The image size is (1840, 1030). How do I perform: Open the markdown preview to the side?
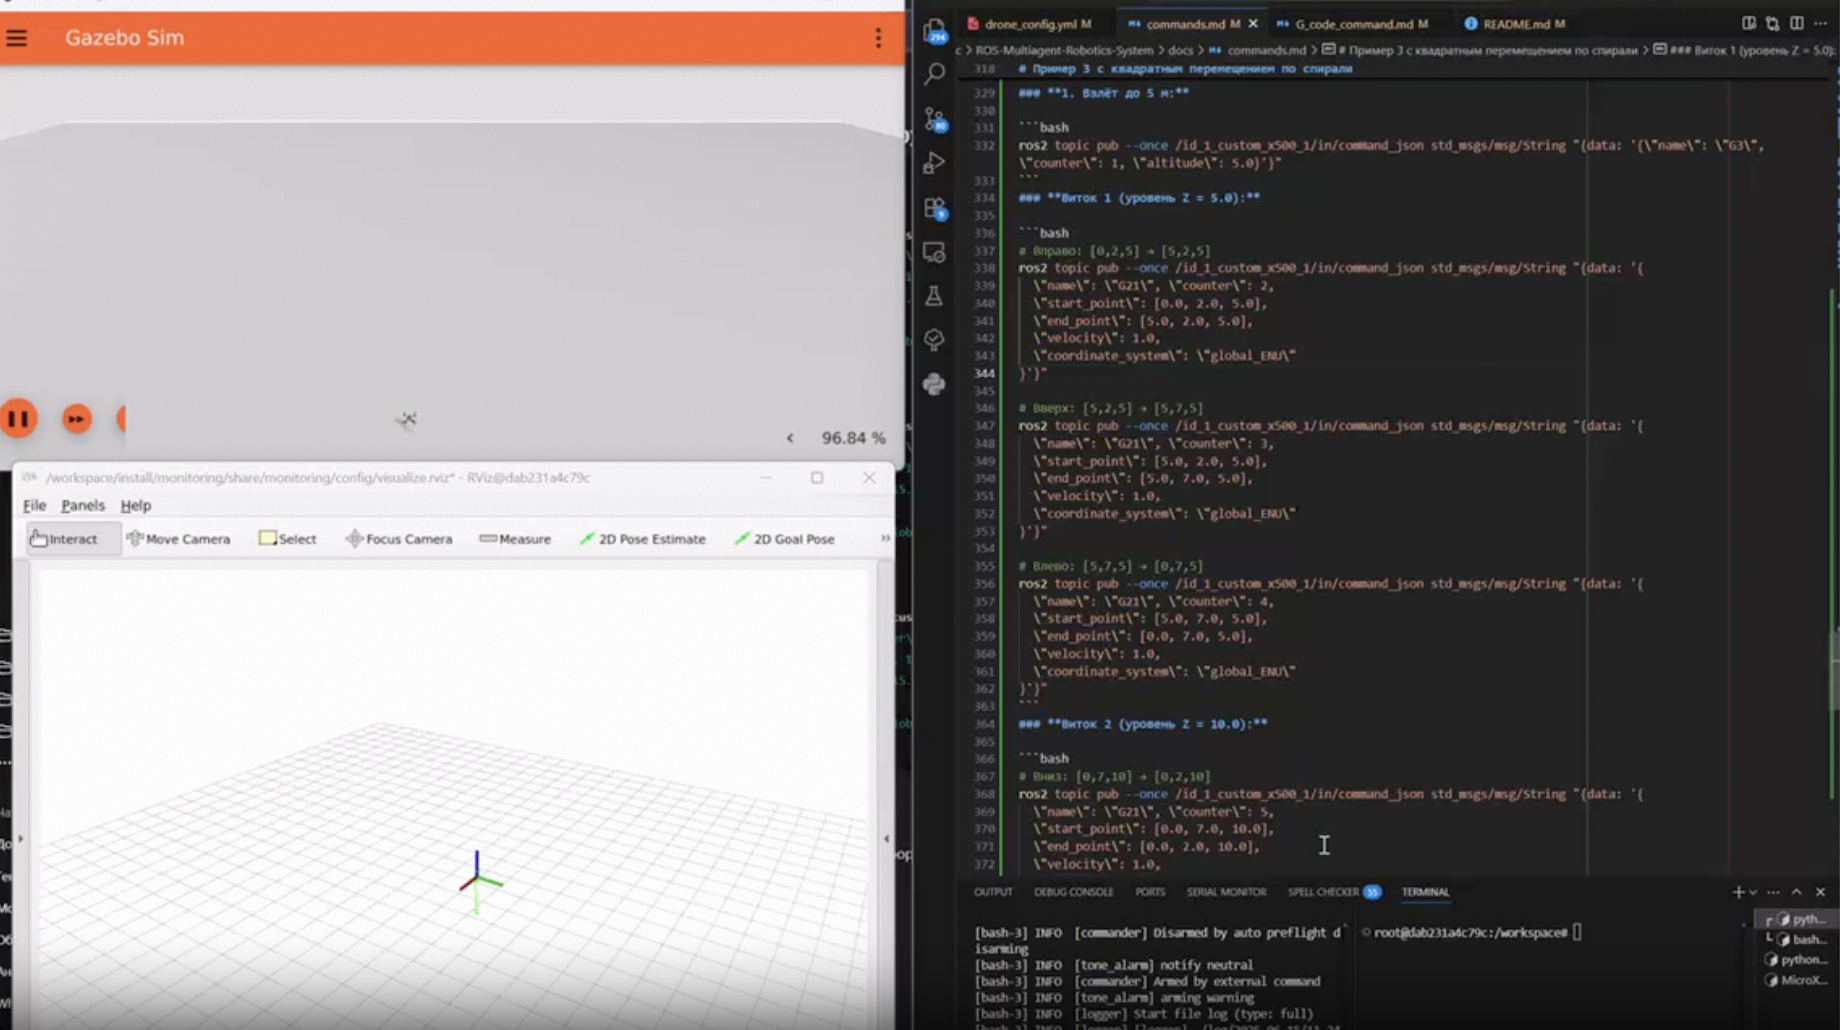point(1749,24)
